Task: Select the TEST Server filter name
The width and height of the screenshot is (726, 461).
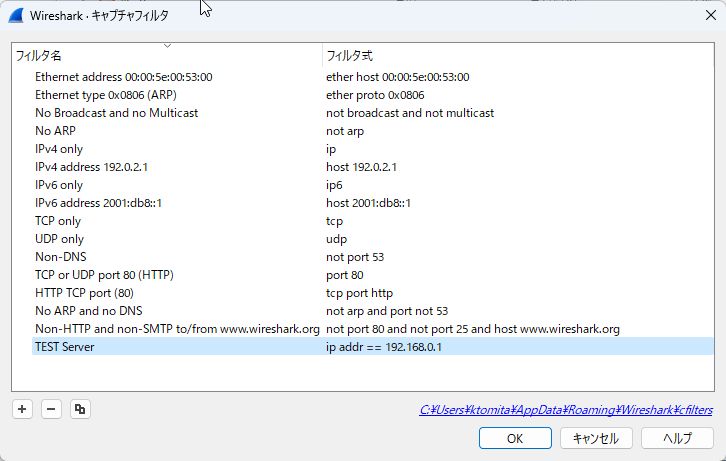Action: pyautogui.click(x=64, y=347)
